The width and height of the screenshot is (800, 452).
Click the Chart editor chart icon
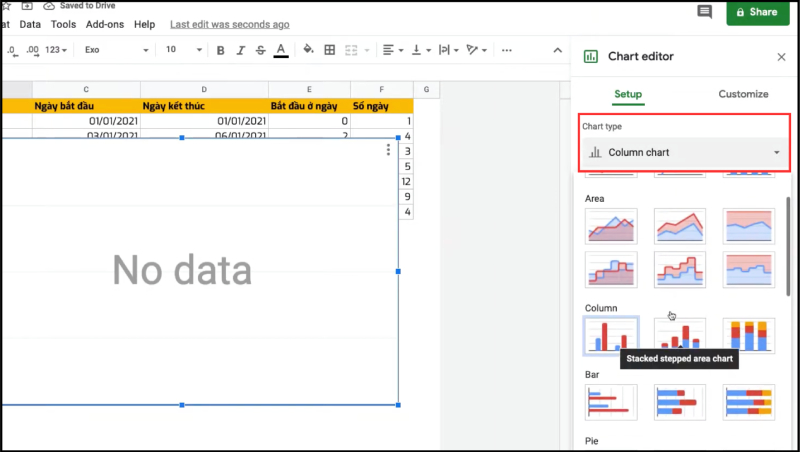(591, 56)
